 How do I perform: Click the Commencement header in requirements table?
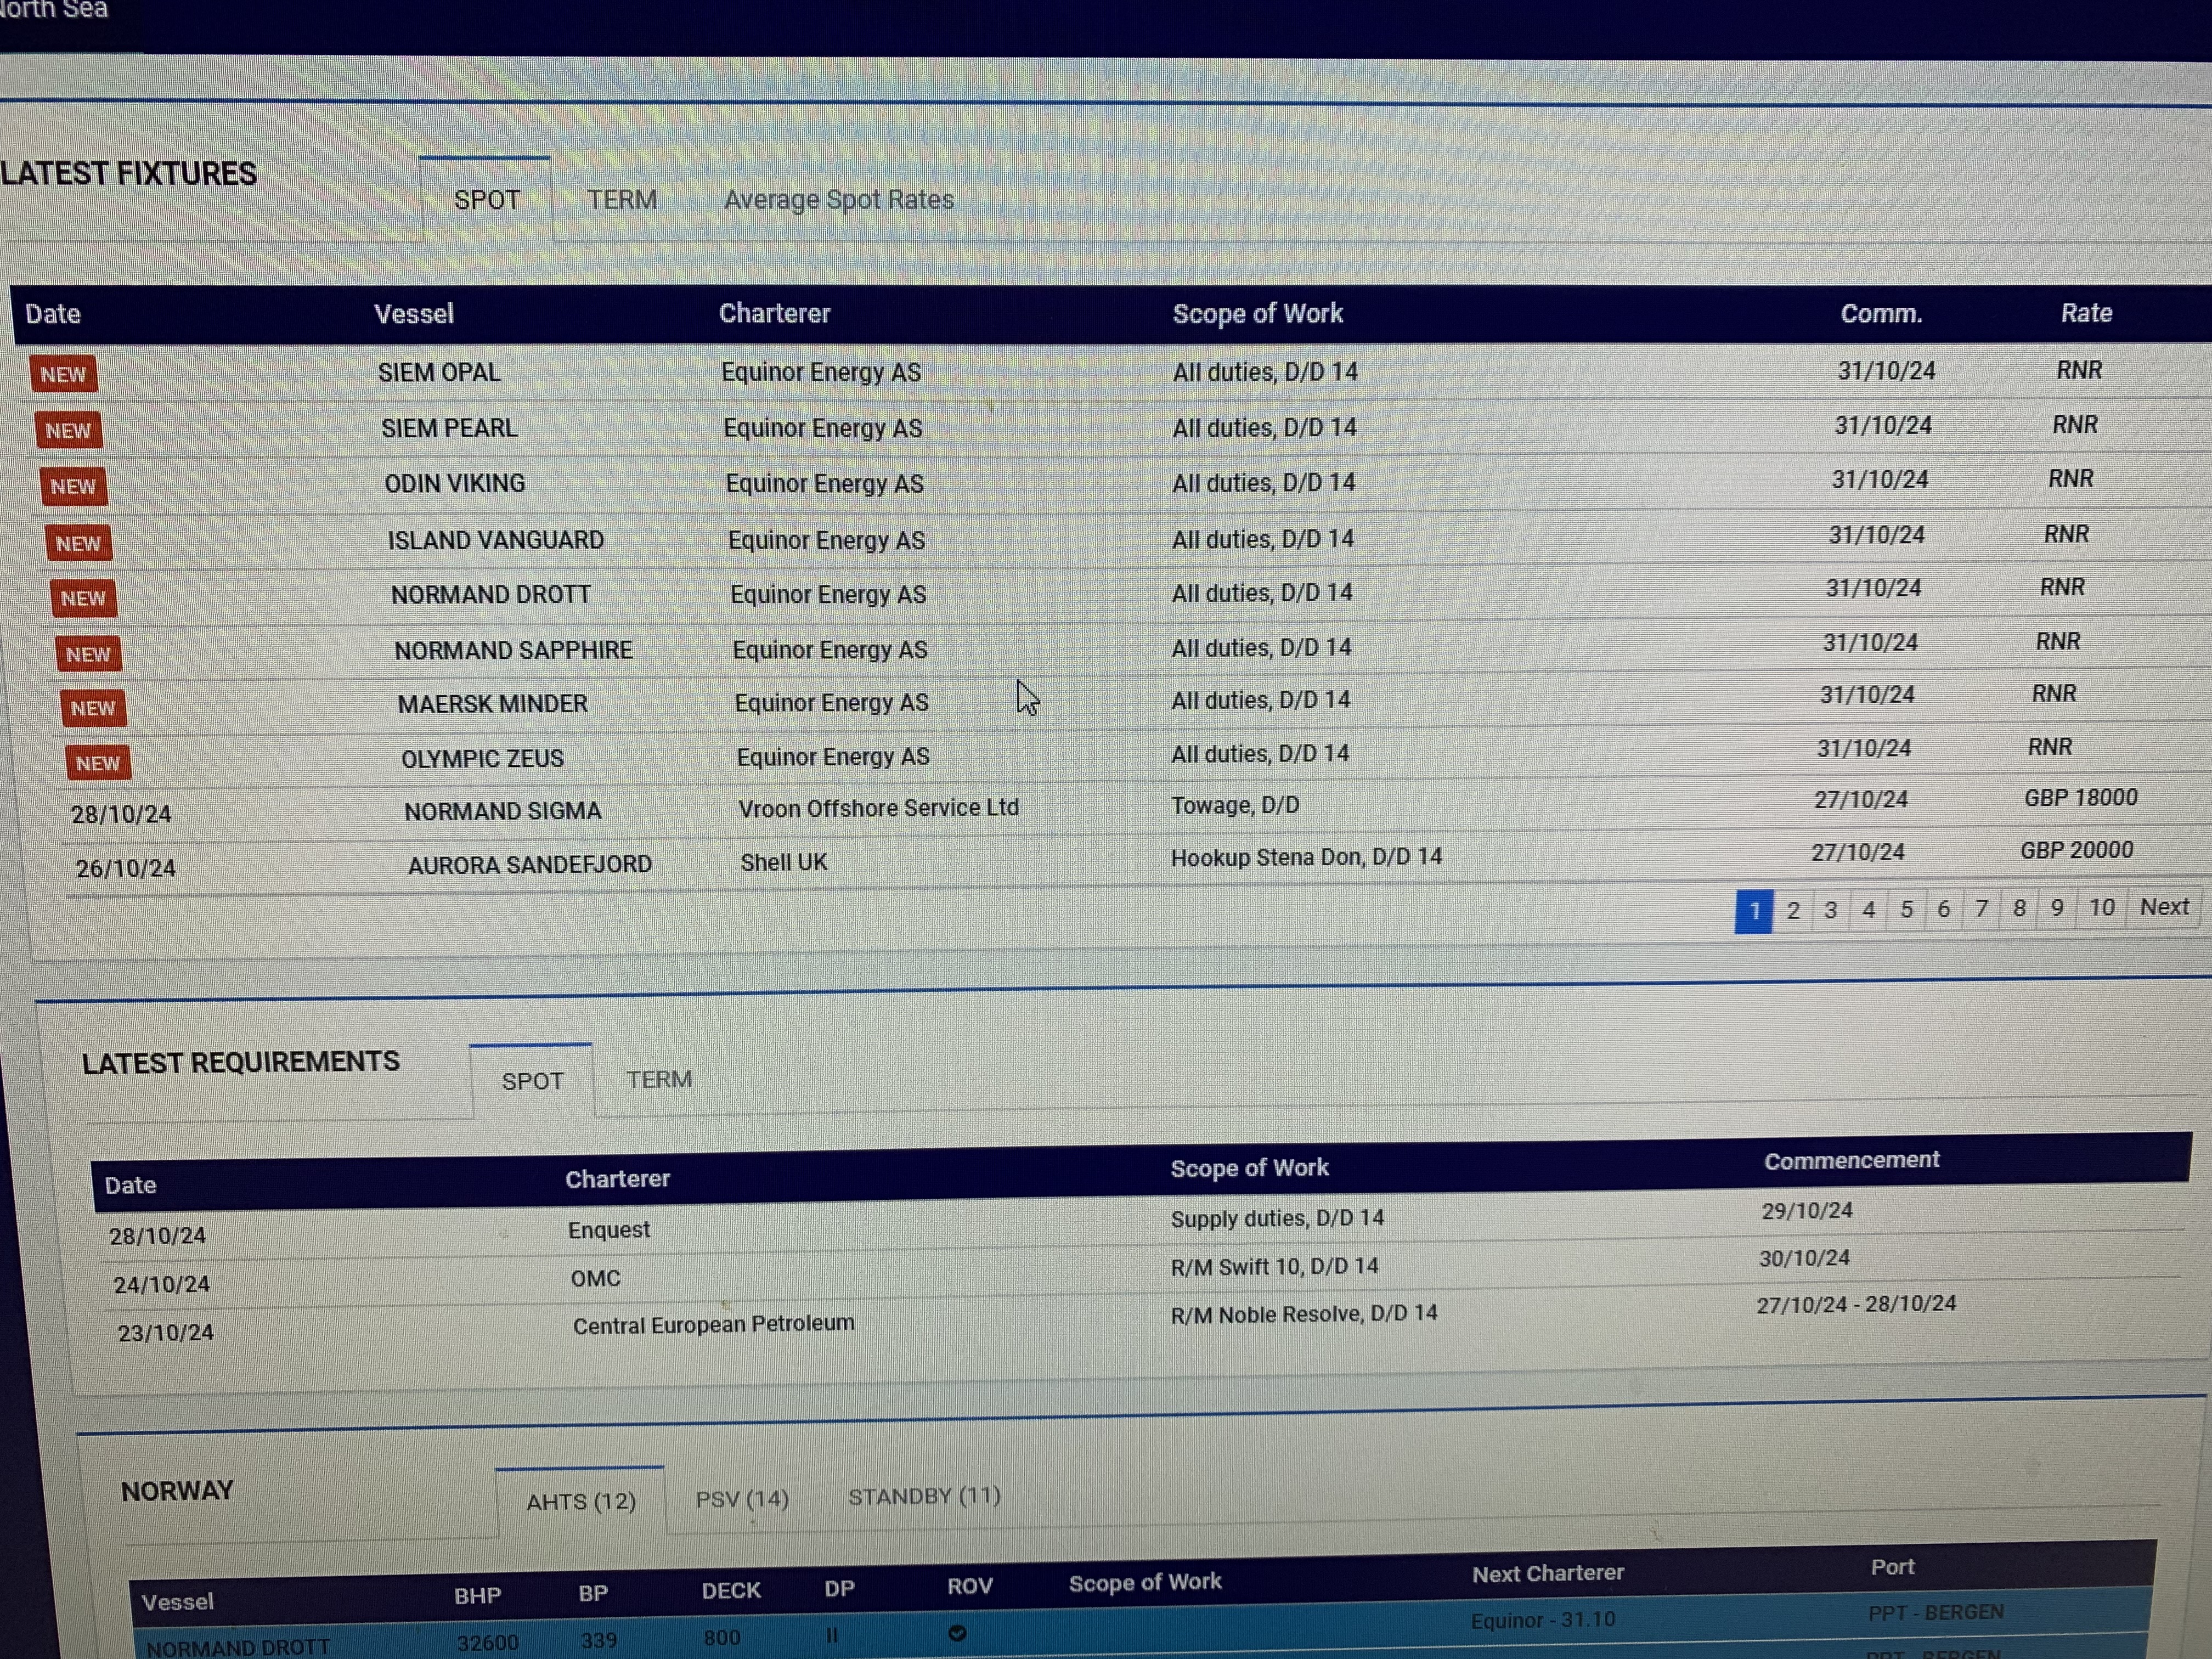[x=1851, y=1160]
